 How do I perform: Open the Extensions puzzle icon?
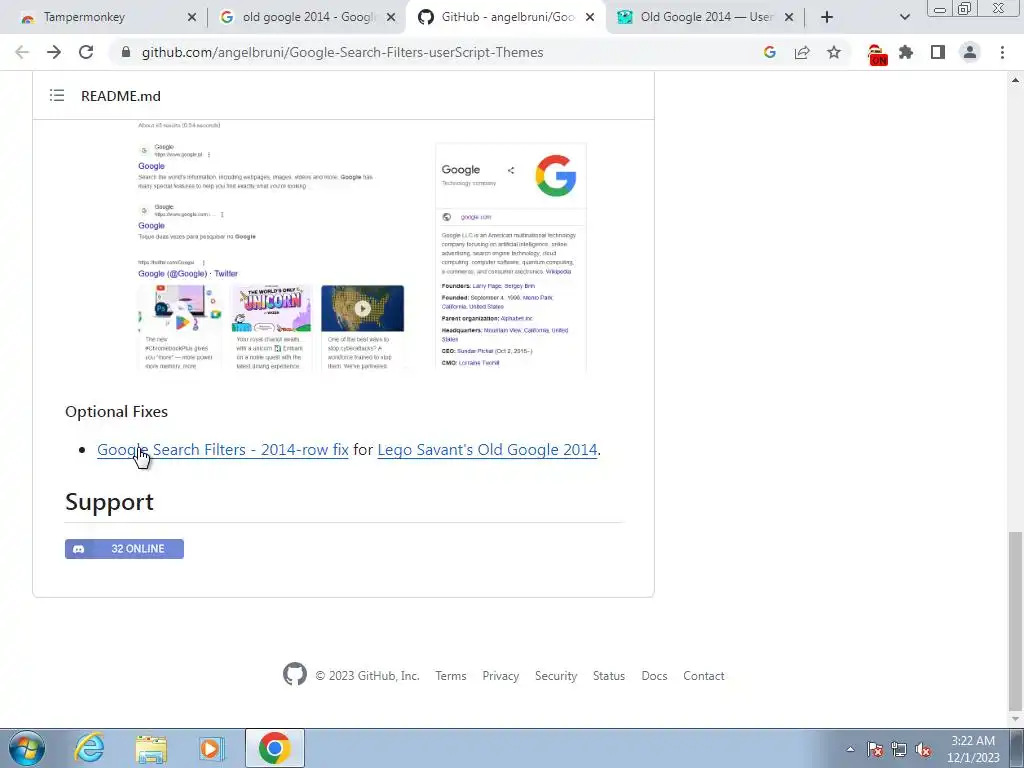pos(906,52)
